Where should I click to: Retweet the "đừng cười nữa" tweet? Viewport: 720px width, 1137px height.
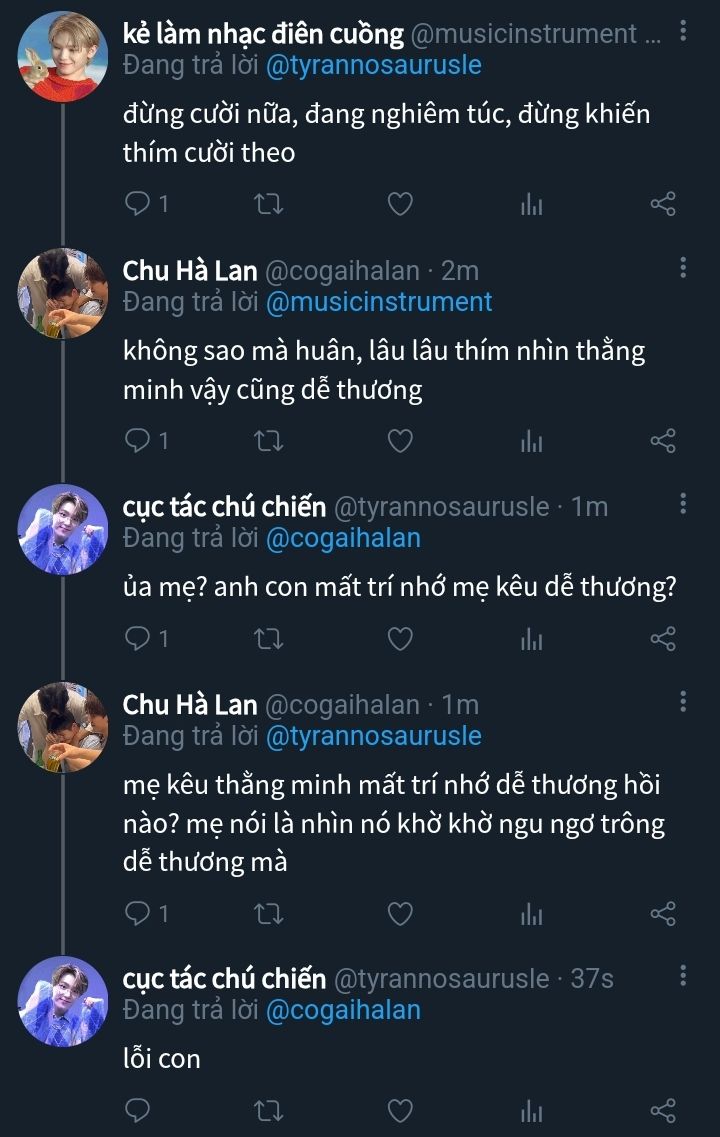tap(269, 205)
